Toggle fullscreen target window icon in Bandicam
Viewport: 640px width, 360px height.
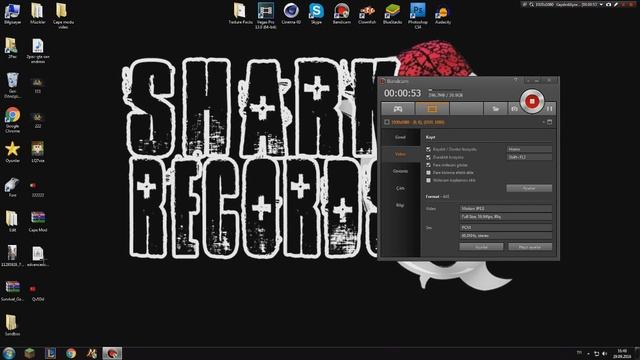549,122
